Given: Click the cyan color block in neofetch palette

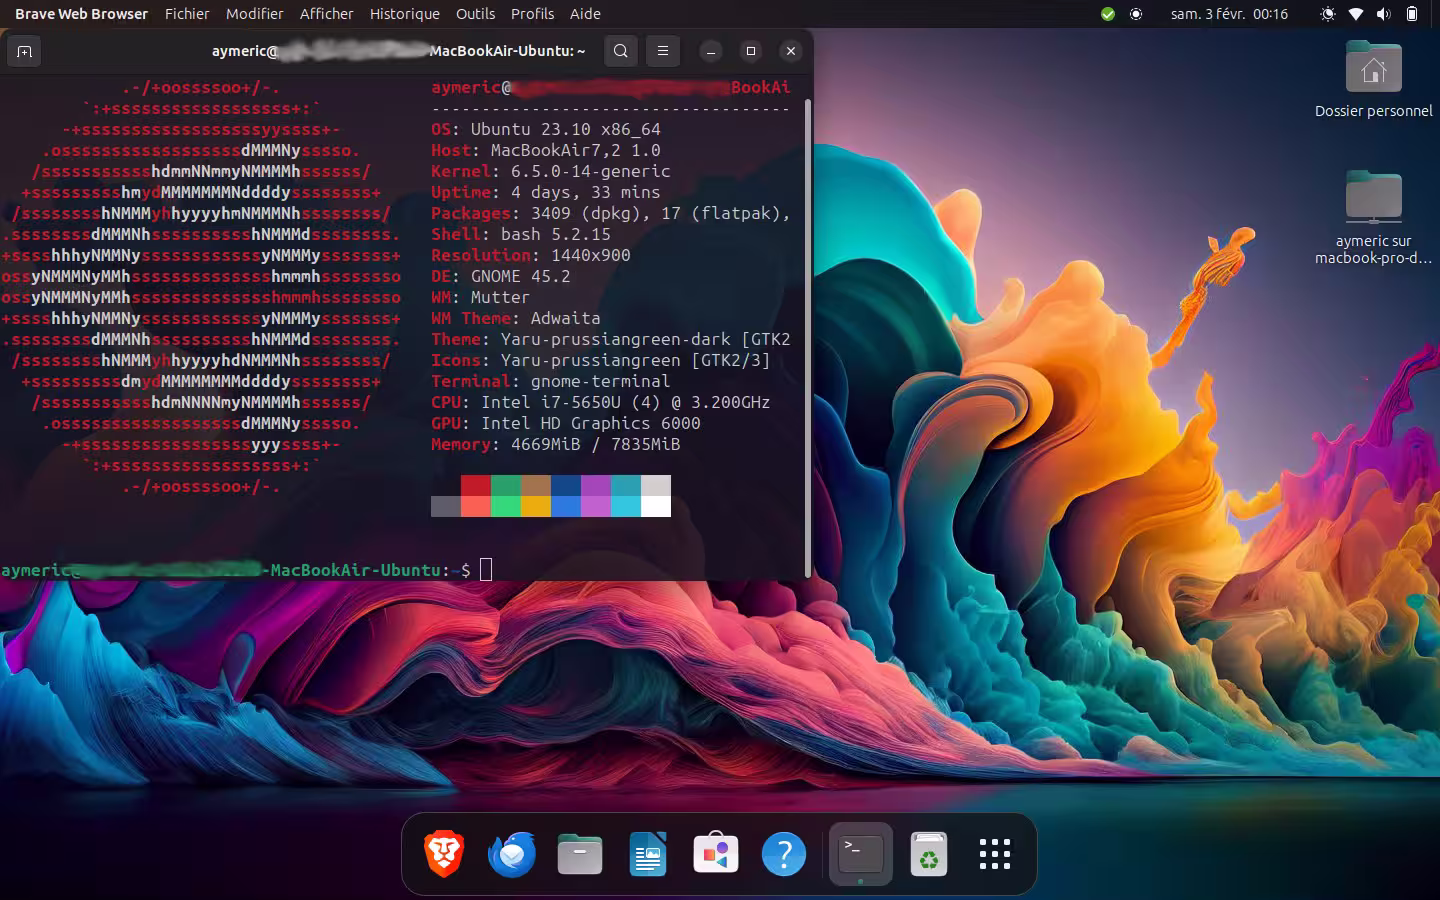Looking at the screenshot, I should (626, 485).
